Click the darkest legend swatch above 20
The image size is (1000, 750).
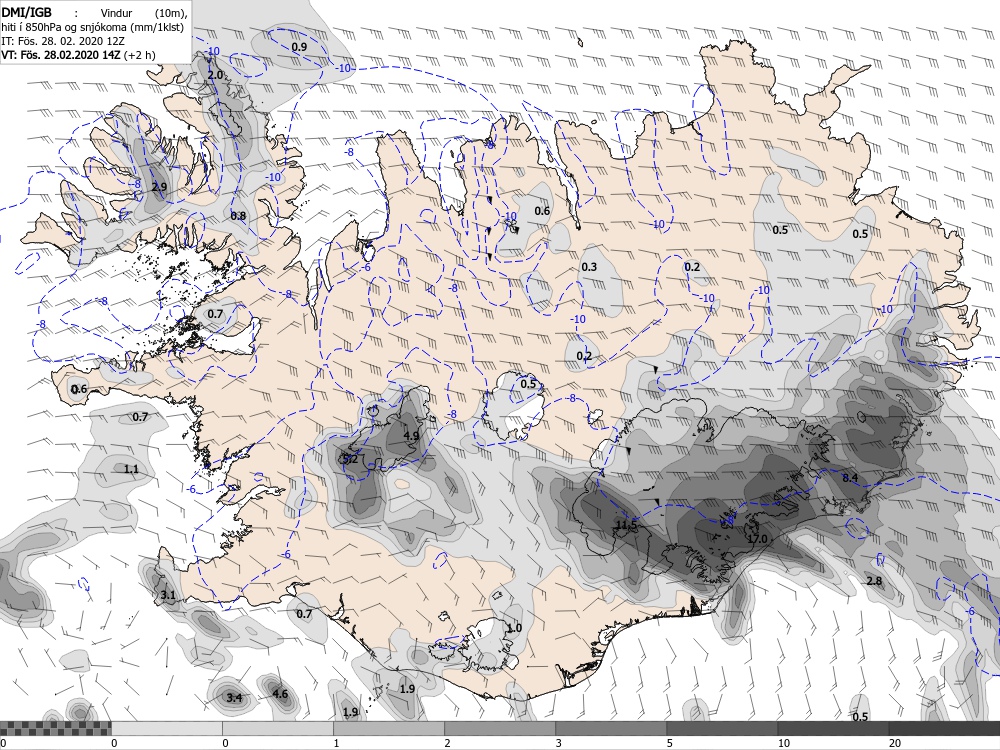coord(944,728)
